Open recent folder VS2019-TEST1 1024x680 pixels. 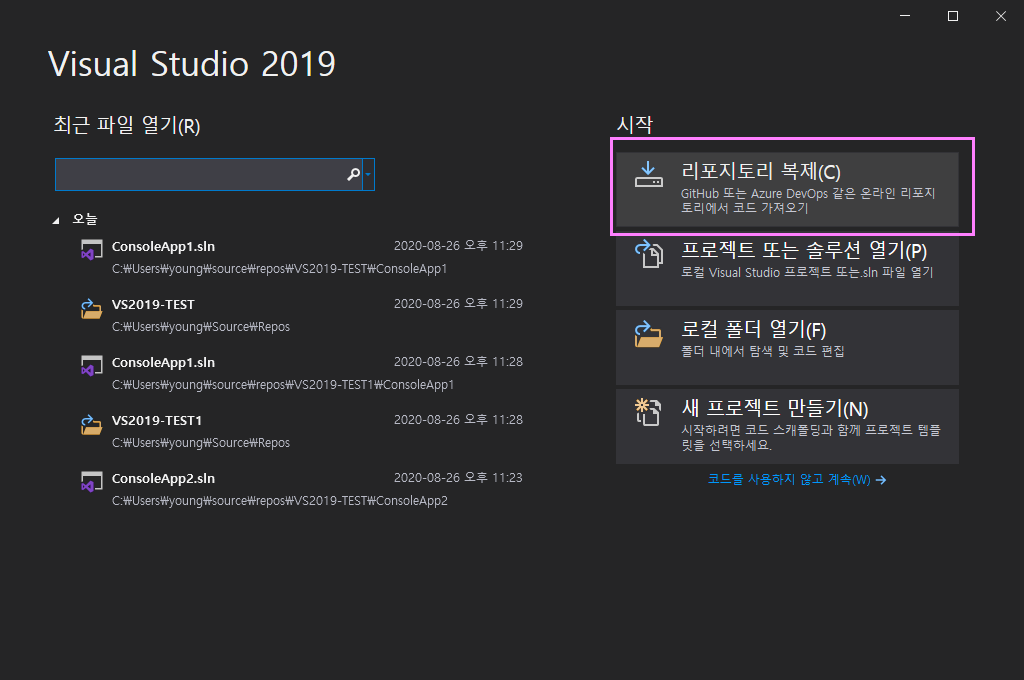click(x=302, y=431)
